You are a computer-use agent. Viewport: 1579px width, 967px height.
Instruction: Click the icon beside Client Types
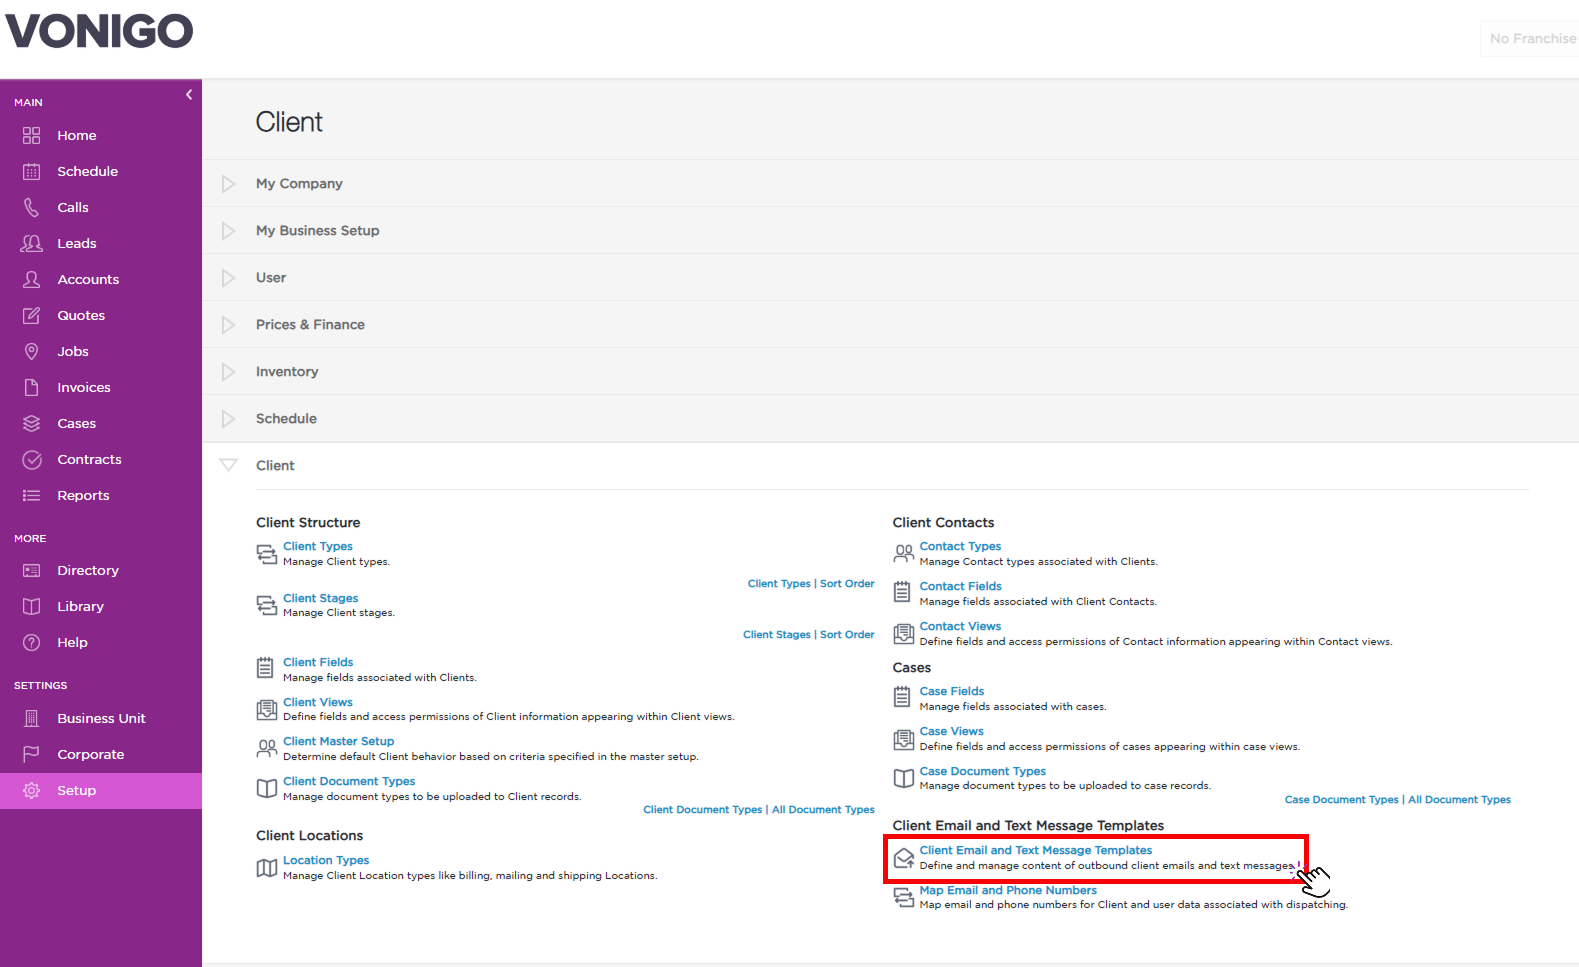tap(266, 554)
